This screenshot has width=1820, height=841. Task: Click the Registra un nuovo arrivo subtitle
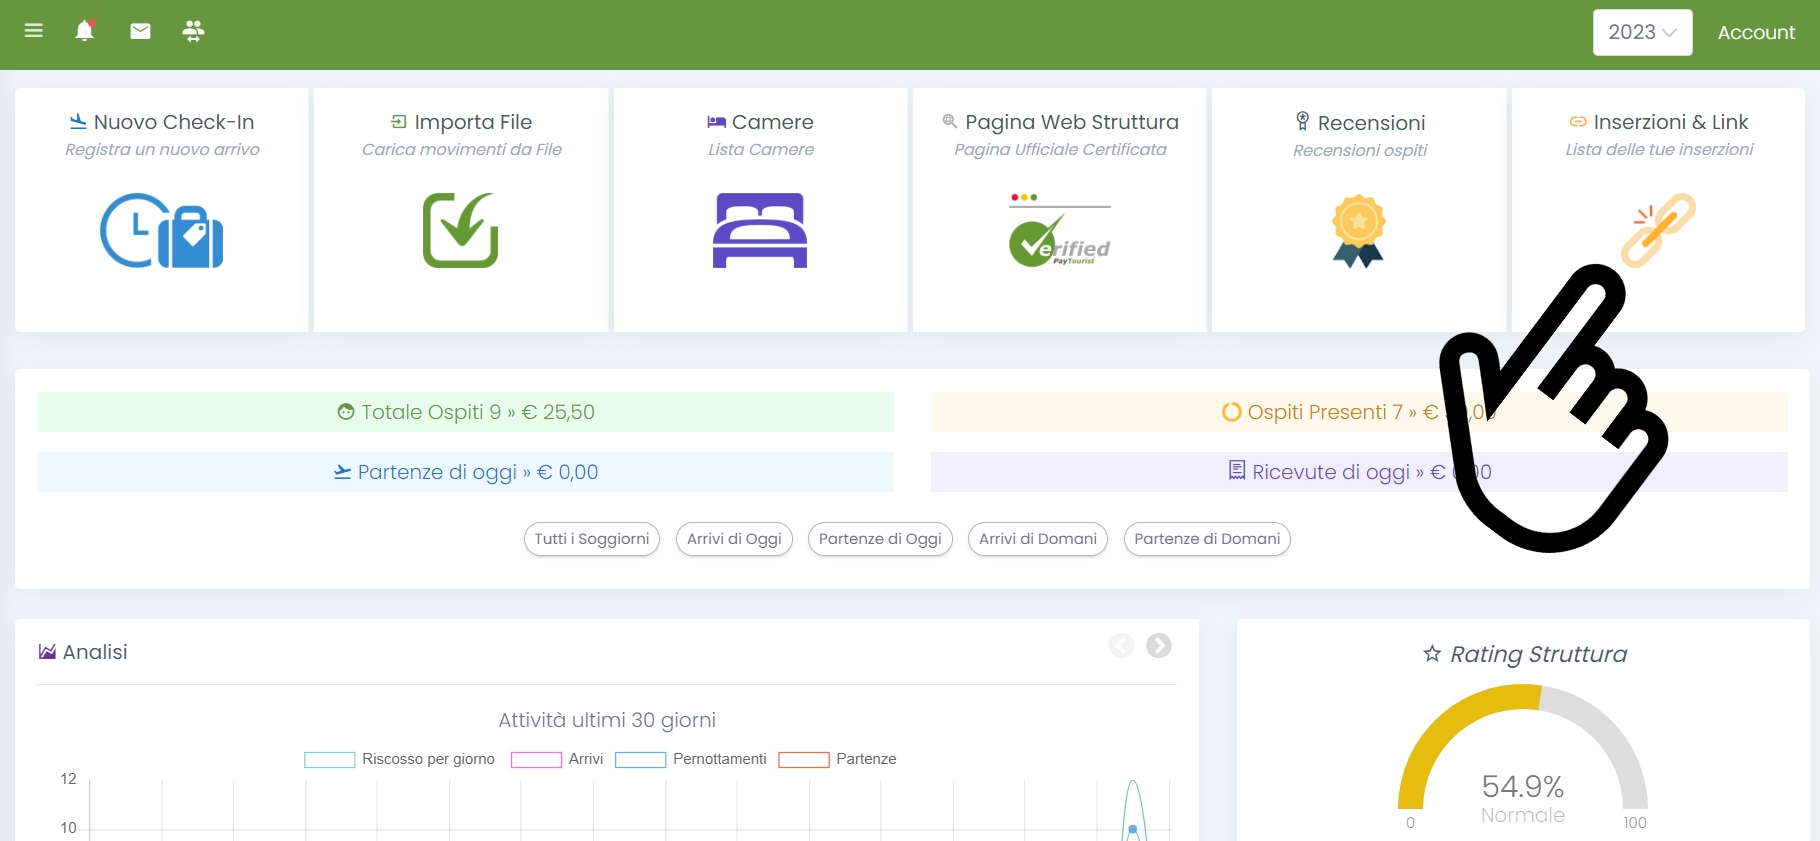pos(162,150)
